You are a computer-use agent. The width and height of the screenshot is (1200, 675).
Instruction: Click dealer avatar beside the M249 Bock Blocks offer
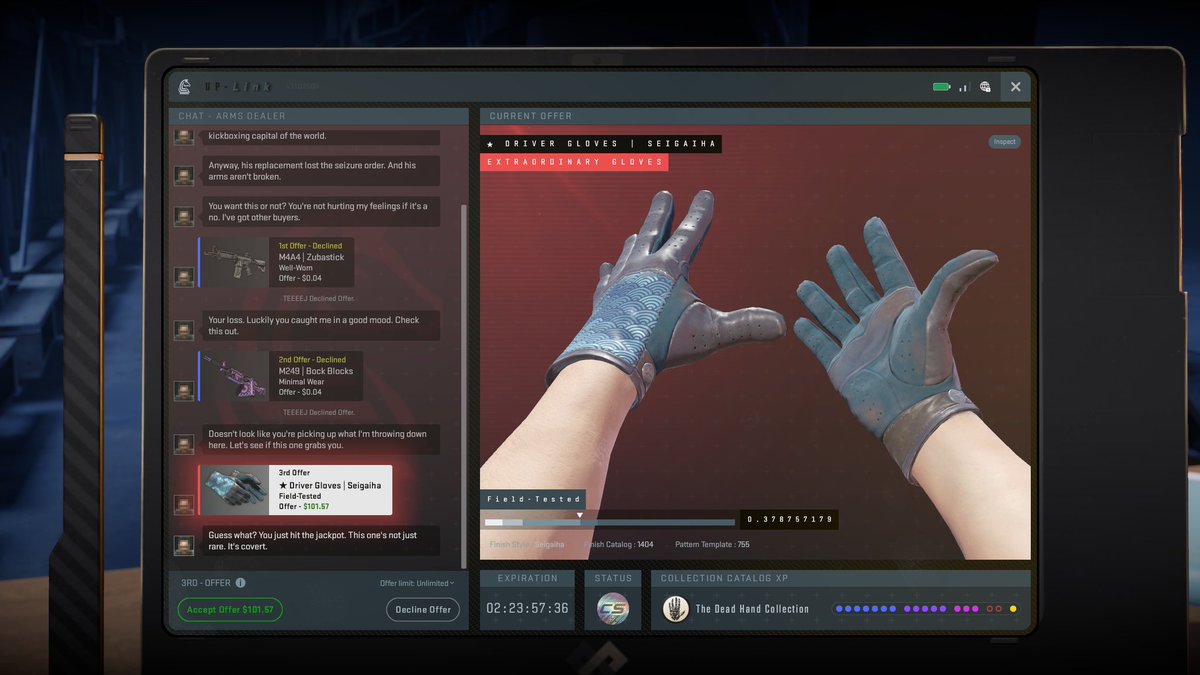(x=184, y=391)
